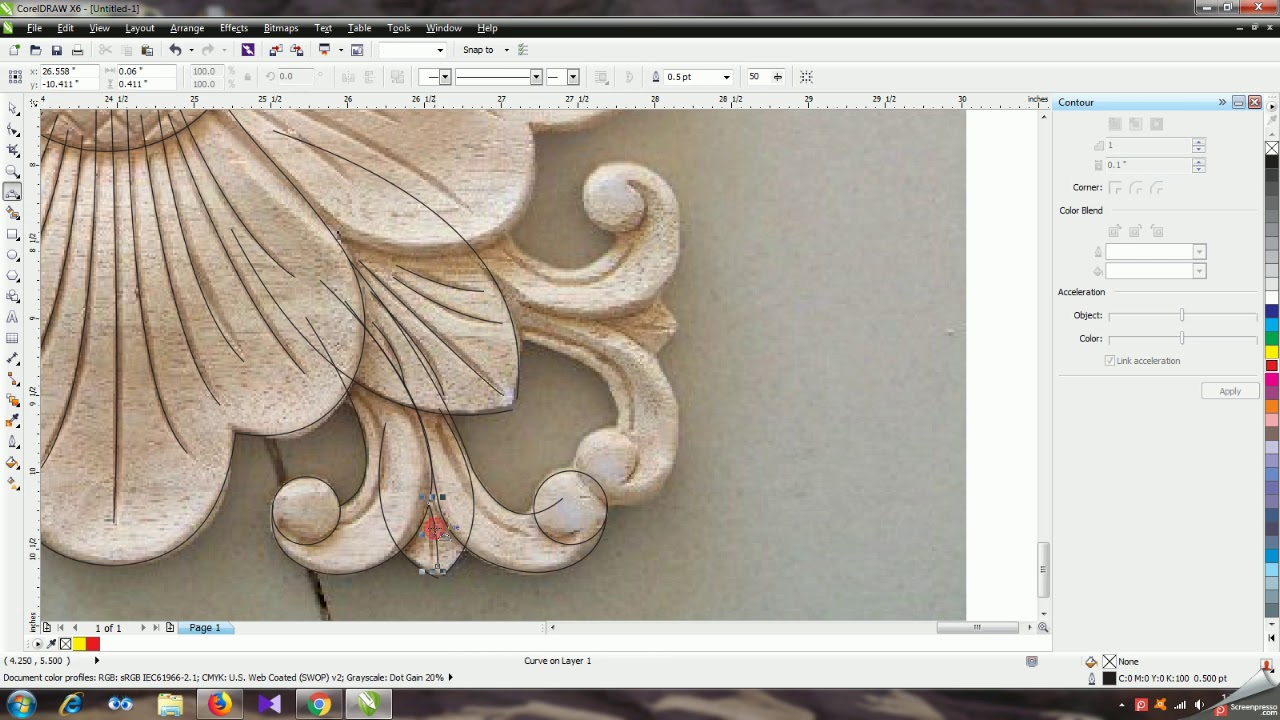Click the Apply button in Contour
Viewport: 1280px width, 720px height.
click(1230, 392)
